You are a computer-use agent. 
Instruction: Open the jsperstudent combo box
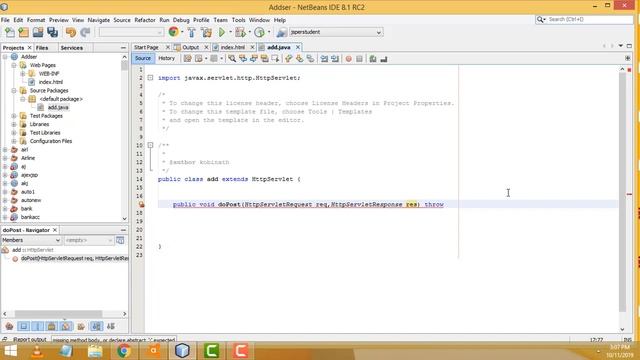[x=336, y=32]
